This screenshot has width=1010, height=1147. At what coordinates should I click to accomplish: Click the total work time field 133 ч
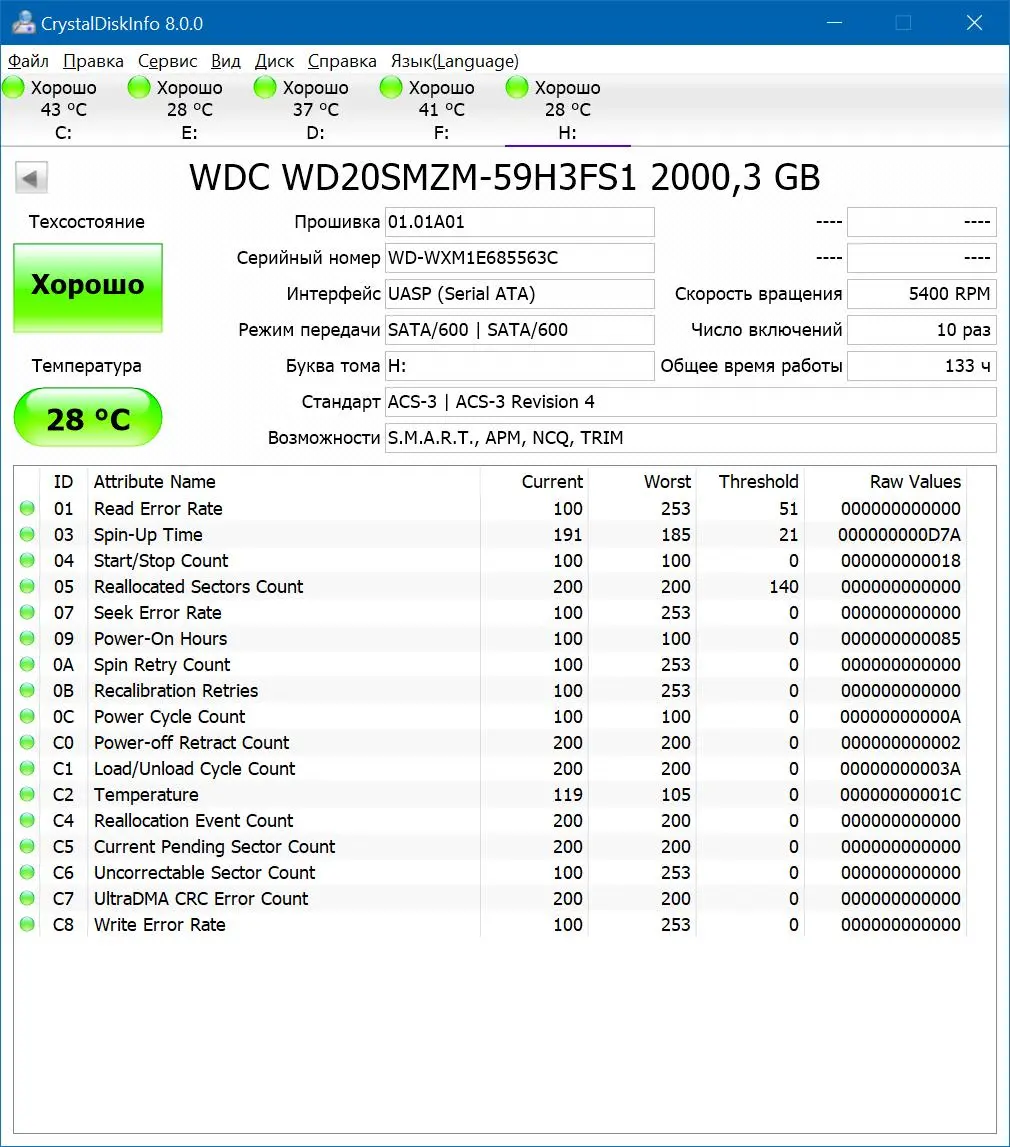pyautogui.click(x=922, y=366)
